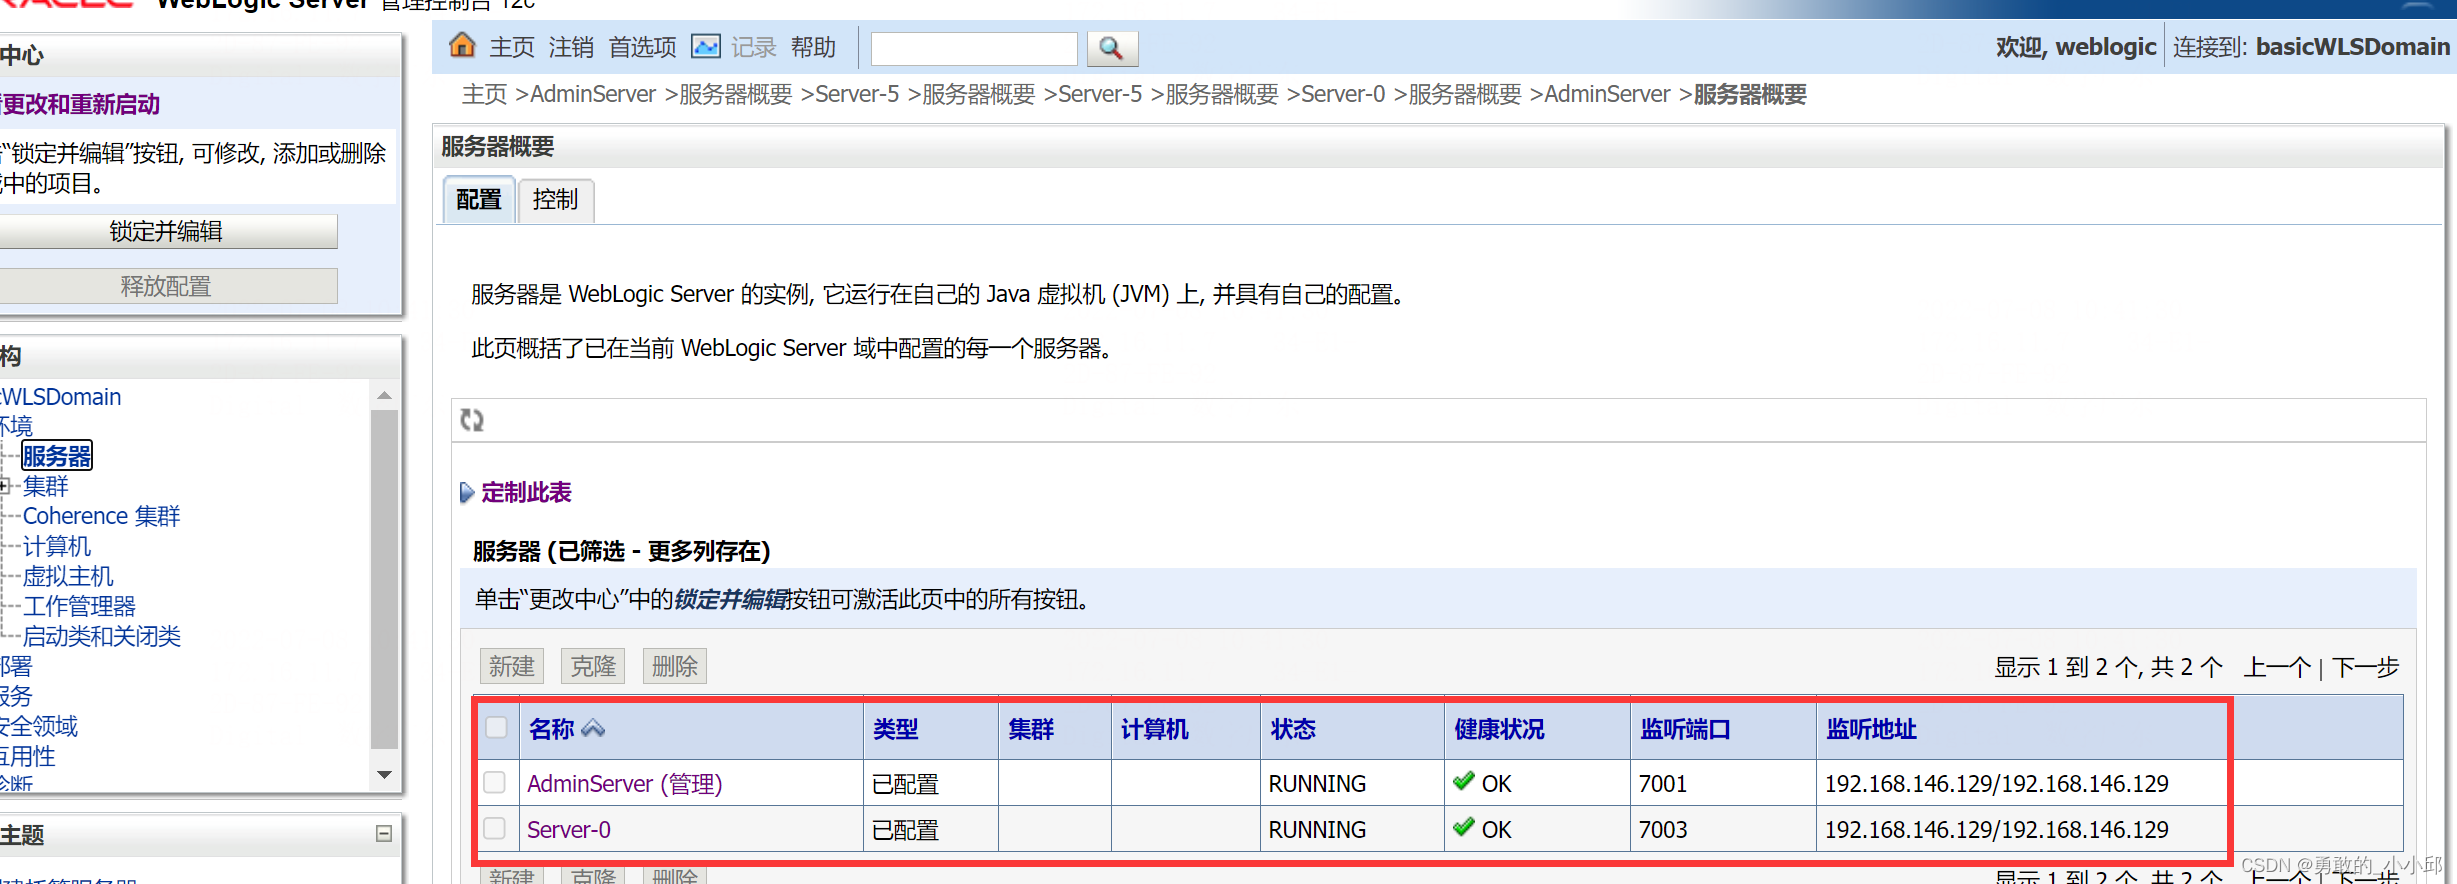This screenshot has width=2457, height=884.
Task: Switch to the 控制 tab
Action: (556, 199)
